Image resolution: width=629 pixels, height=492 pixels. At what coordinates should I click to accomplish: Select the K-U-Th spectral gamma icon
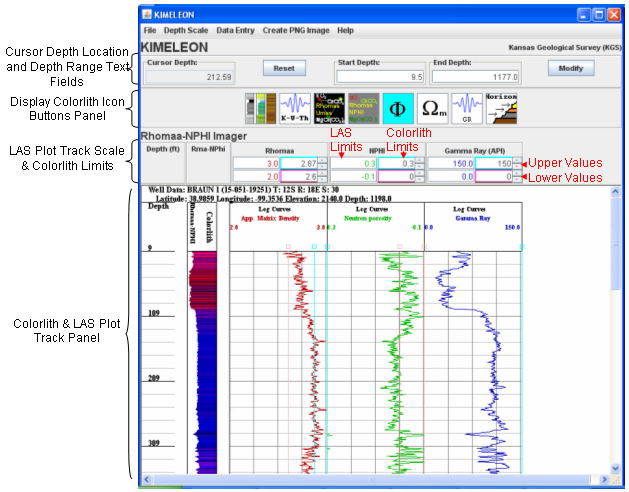295,108
